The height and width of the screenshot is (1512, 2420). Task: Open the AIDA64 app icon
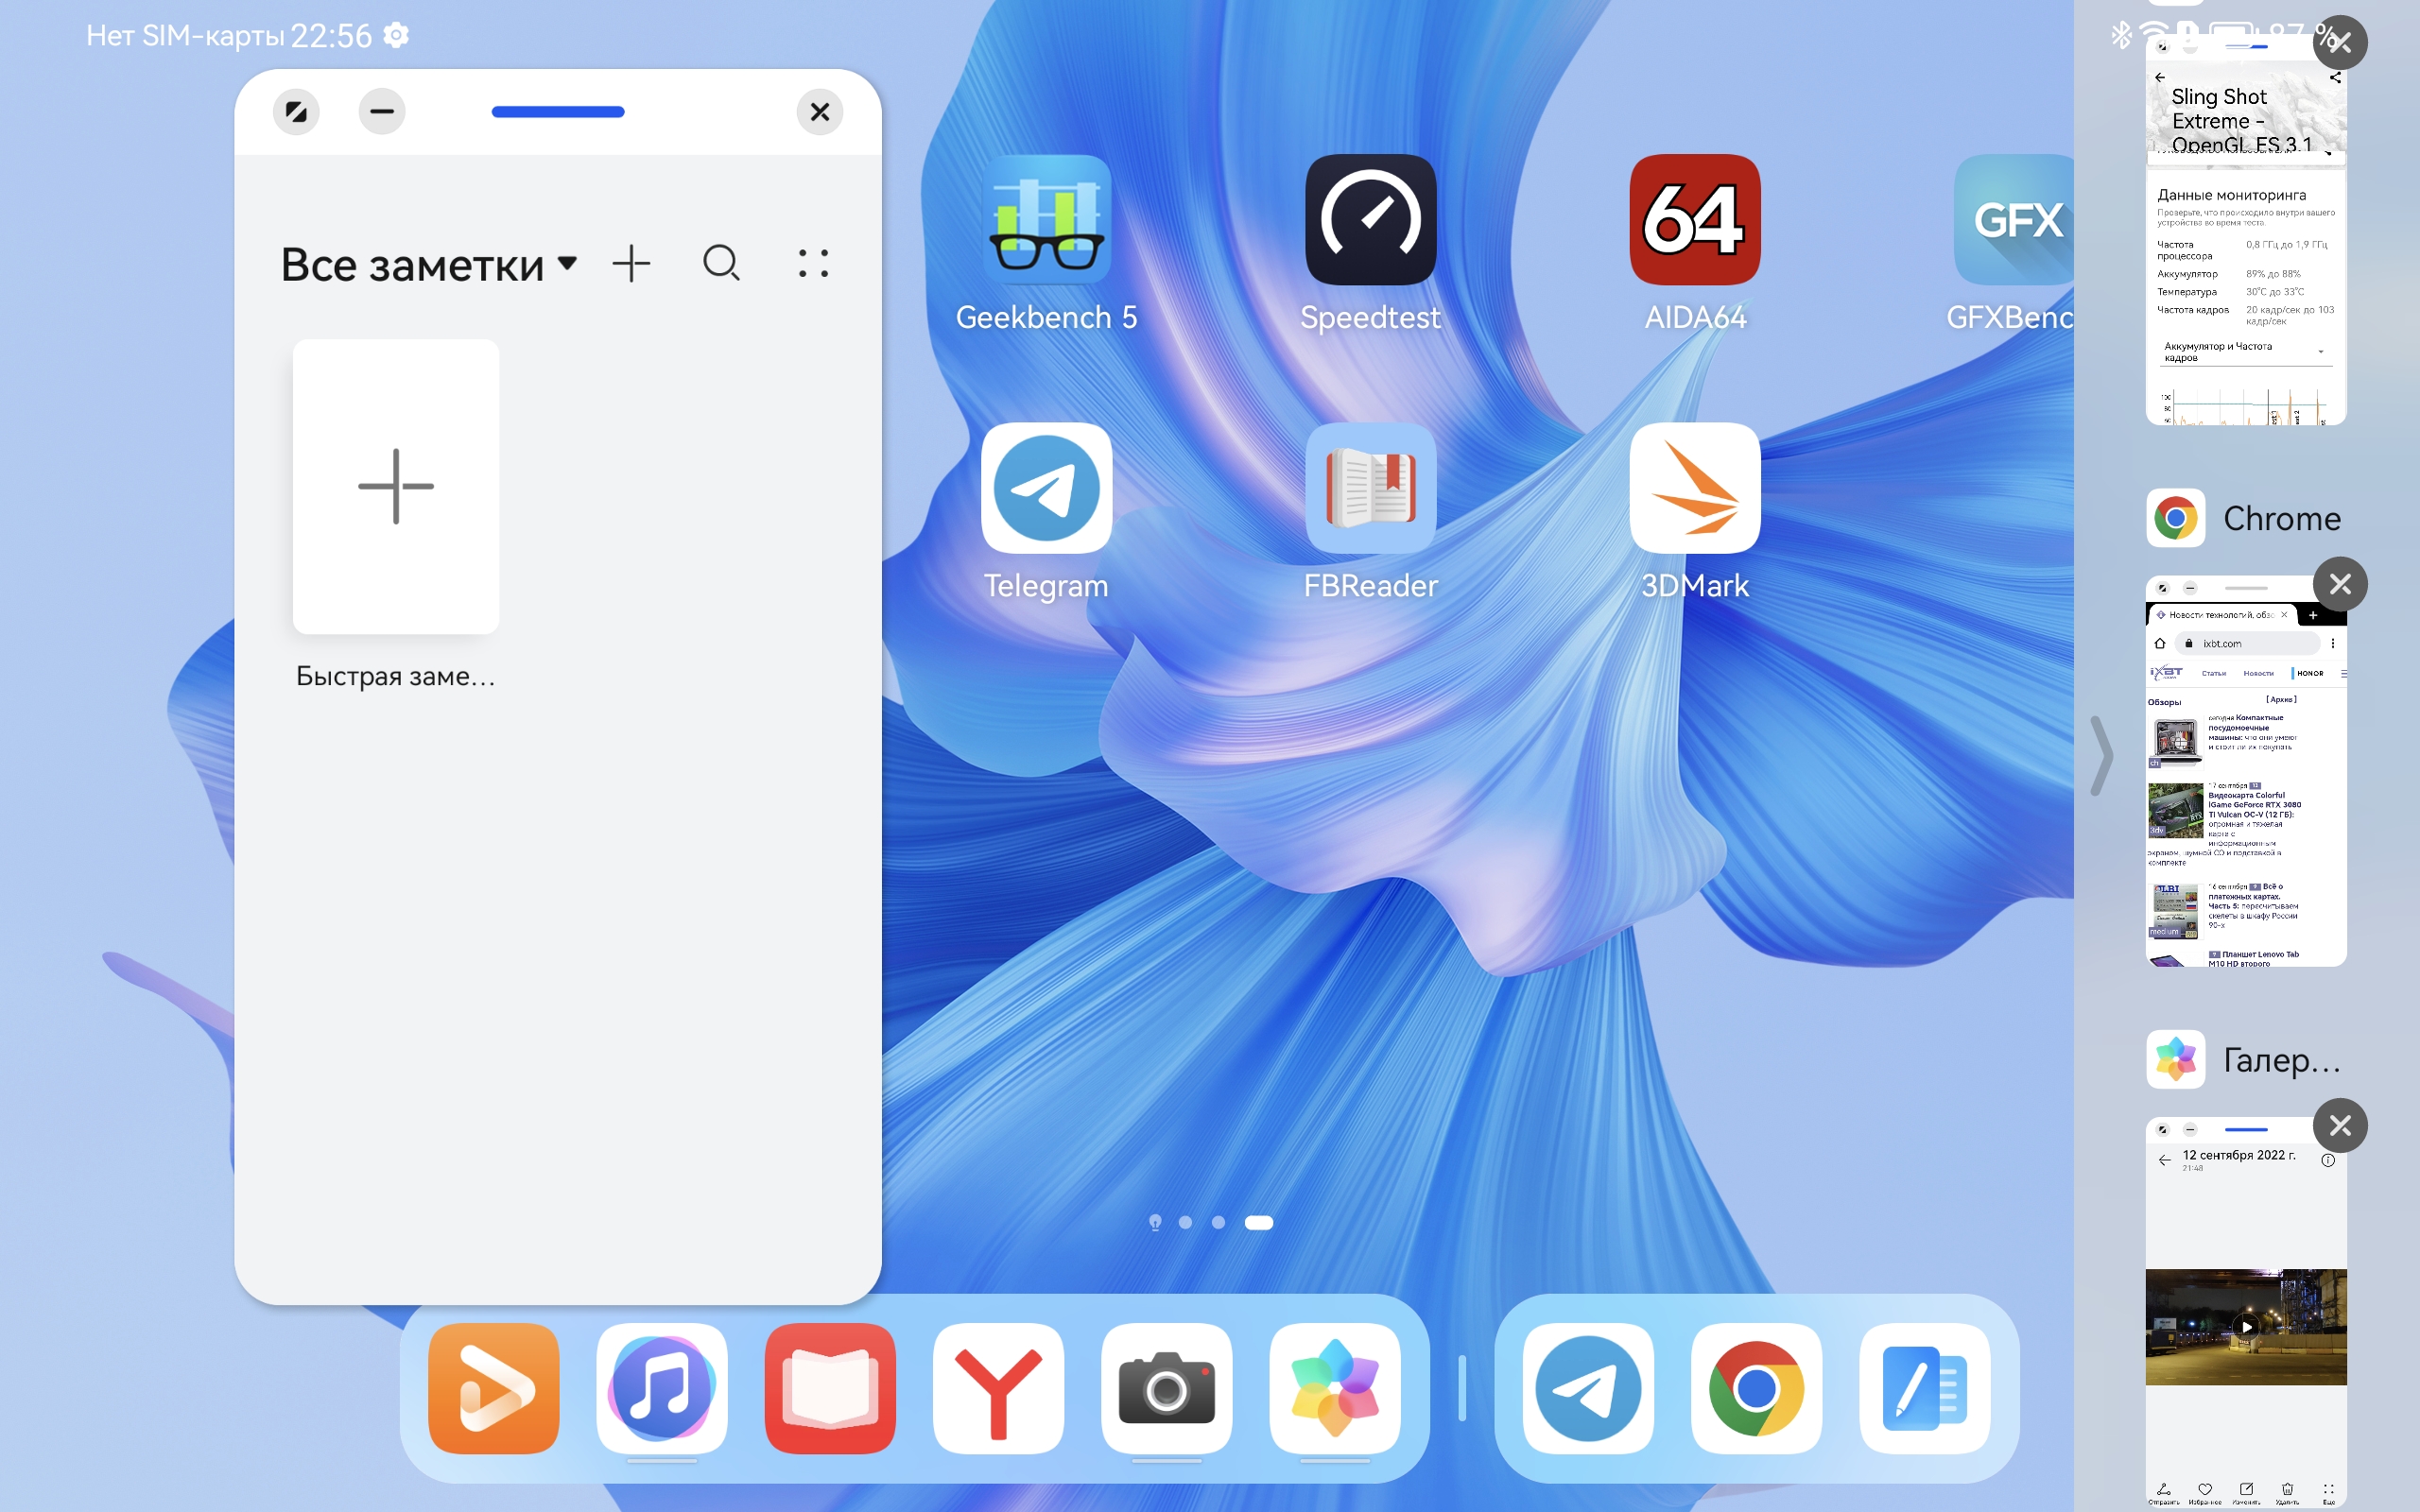[1694, 220]
